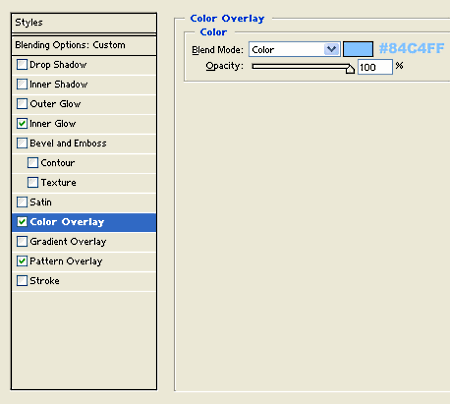Screen dimensions: 450x404
Task: Open the Styles panel header
Action: 84,23
